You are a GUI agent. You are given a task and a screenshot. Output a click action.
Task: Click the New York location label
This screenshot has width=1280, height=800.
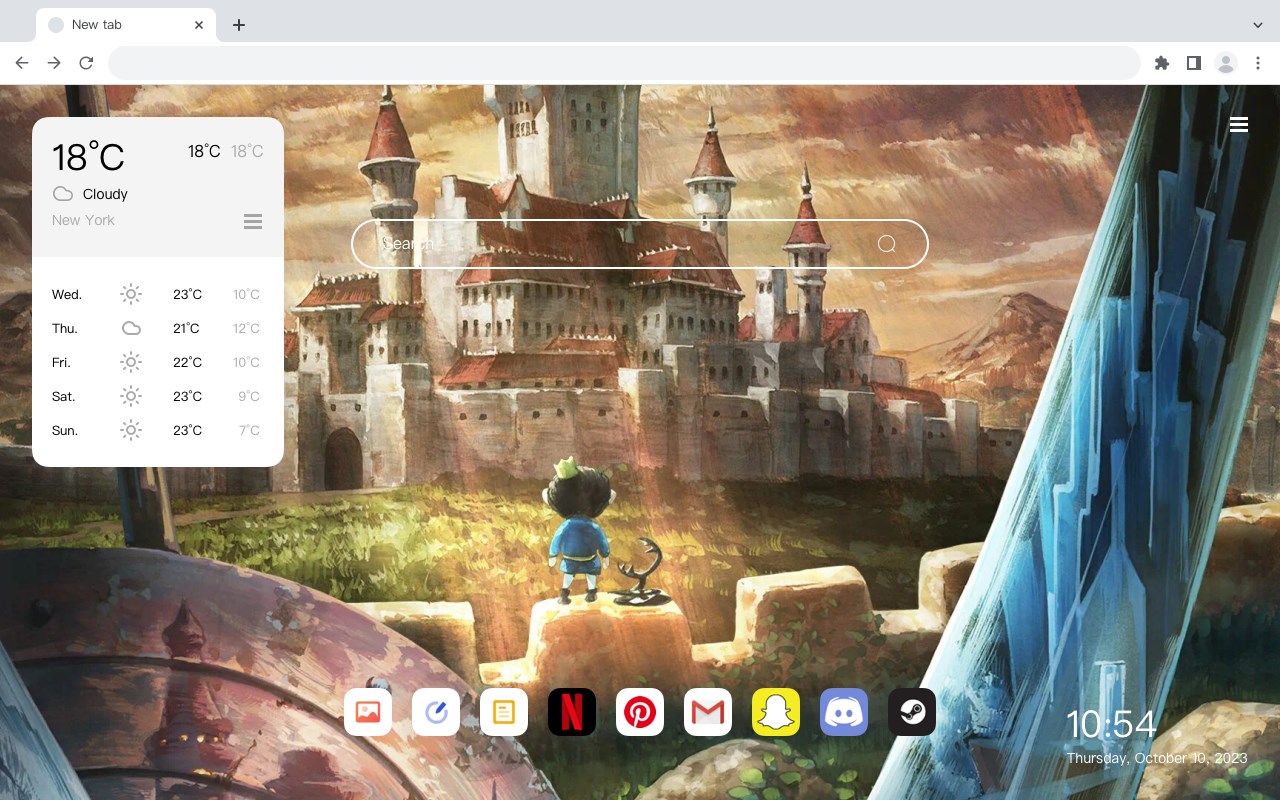(83, 220)
